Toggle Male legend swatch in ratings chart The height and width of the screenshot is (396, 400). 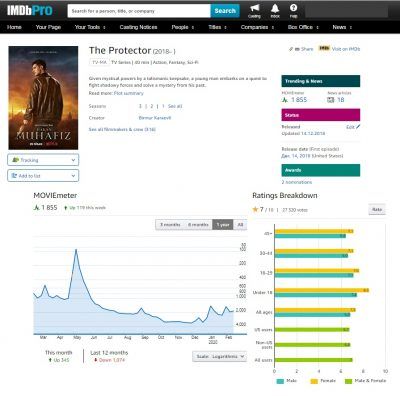[280, 381]
